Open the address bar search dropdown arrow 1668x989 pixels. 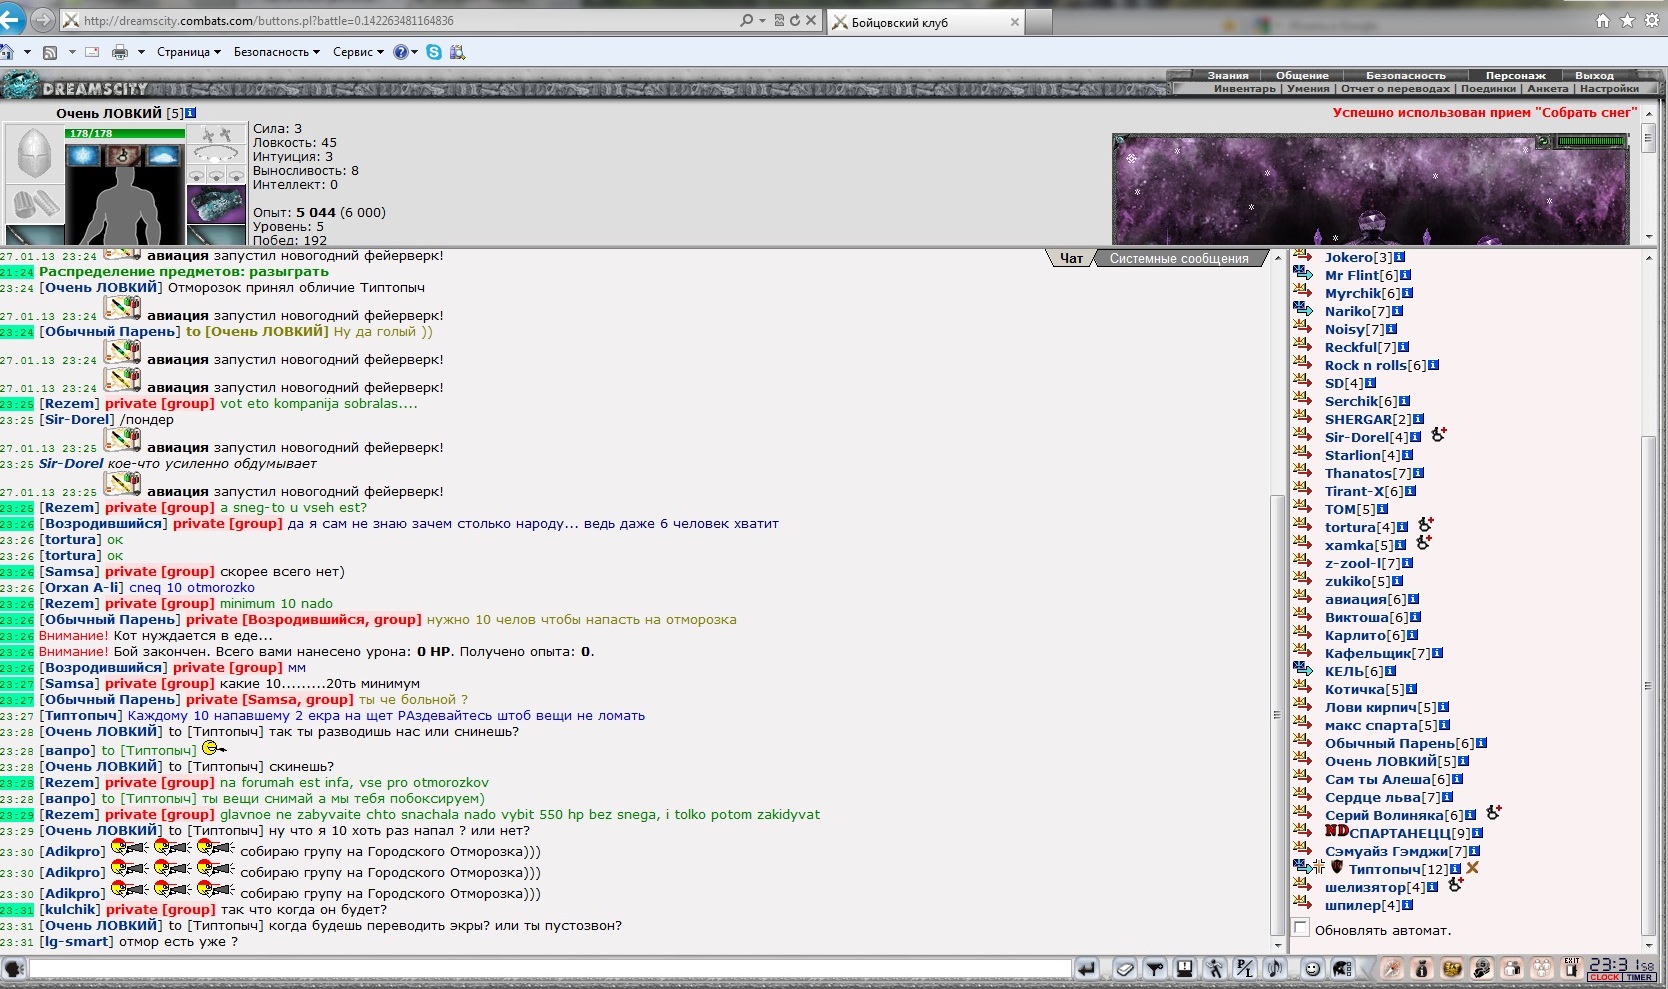(762, 20)
